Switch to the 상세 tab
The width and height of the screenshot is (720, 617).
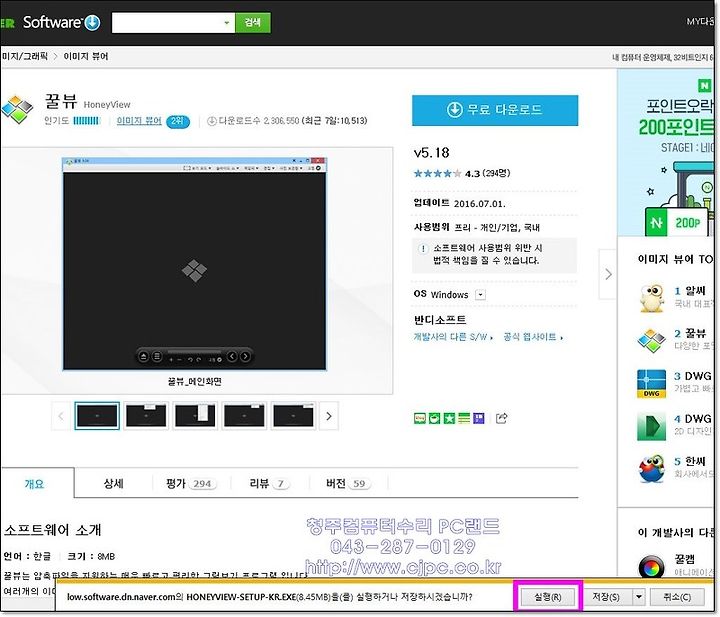click(x=113, y=483)
